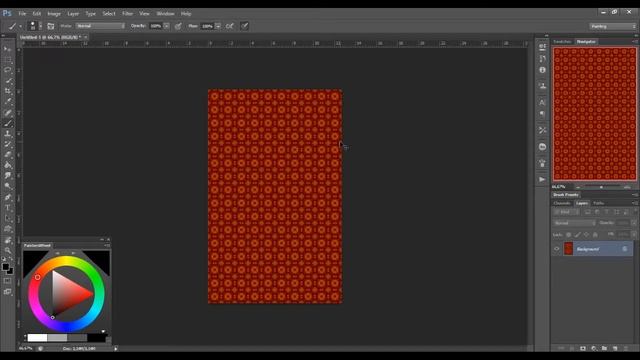This screenshot has width=640, height=360.
Task: Open the tool preset picker arrow
Action: tap(20, 27)
